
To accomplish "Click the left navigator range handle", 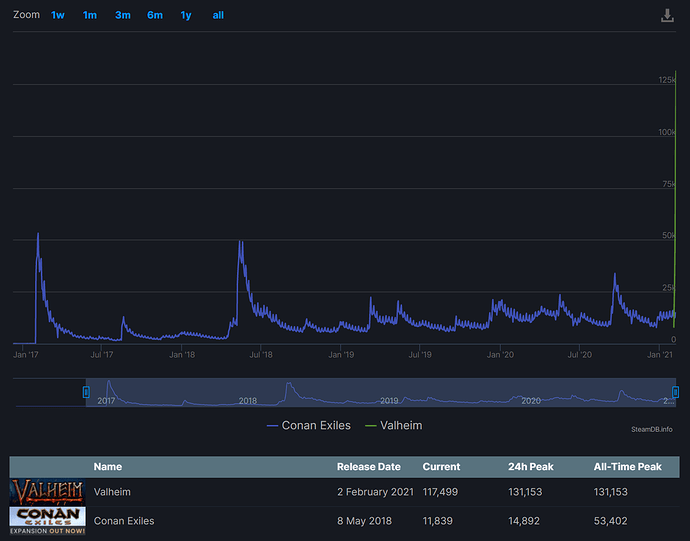I will [x=86, y=392].
